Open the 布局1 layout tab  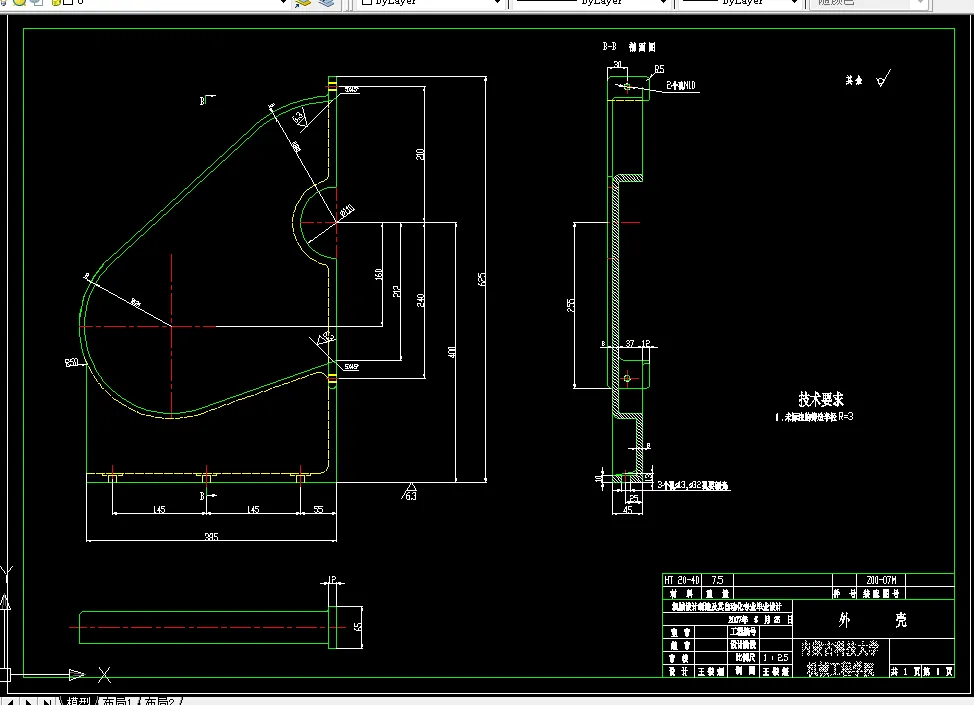[x=117, y=701]
